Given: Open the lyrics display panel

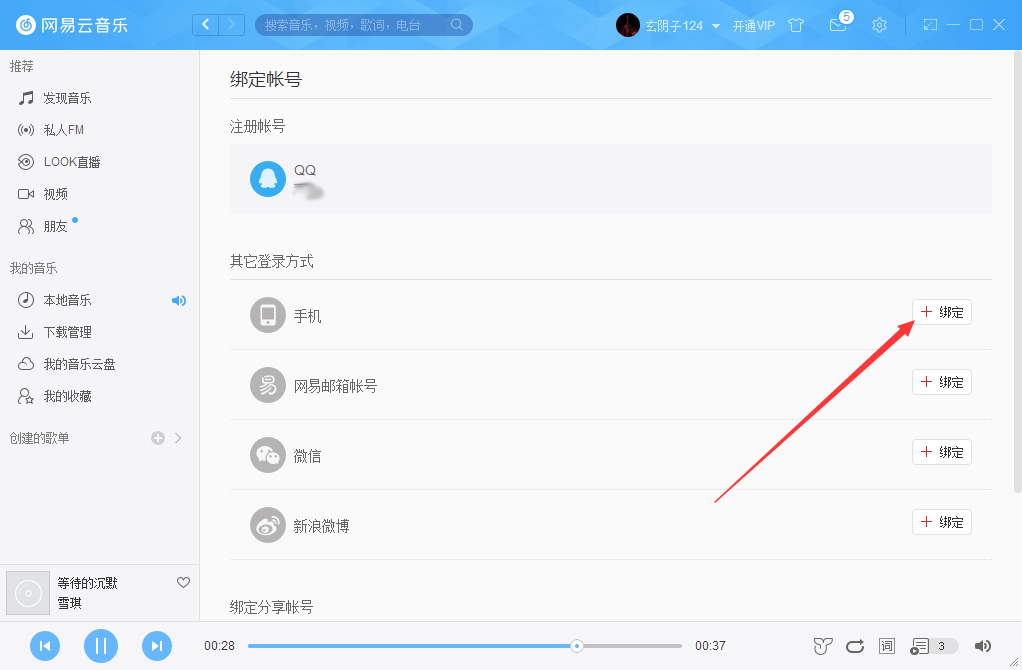Looking at the screenshot, I should [886, 646].
